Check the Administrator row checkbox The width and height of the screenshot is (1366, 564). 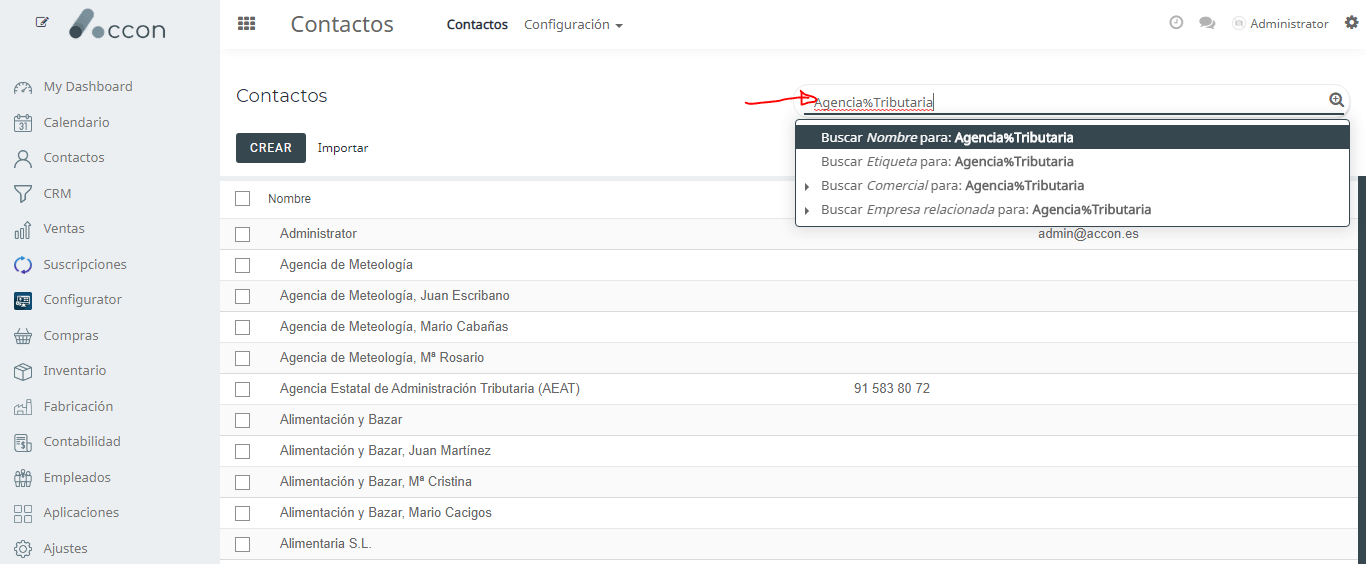click(242, 234)
